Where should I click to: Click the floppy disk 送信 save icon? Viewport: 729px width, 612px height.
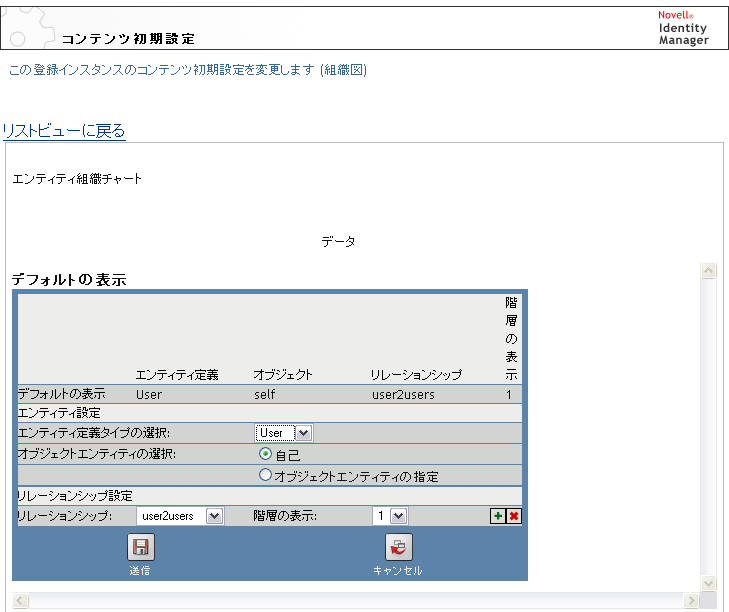tap(141, 547)
